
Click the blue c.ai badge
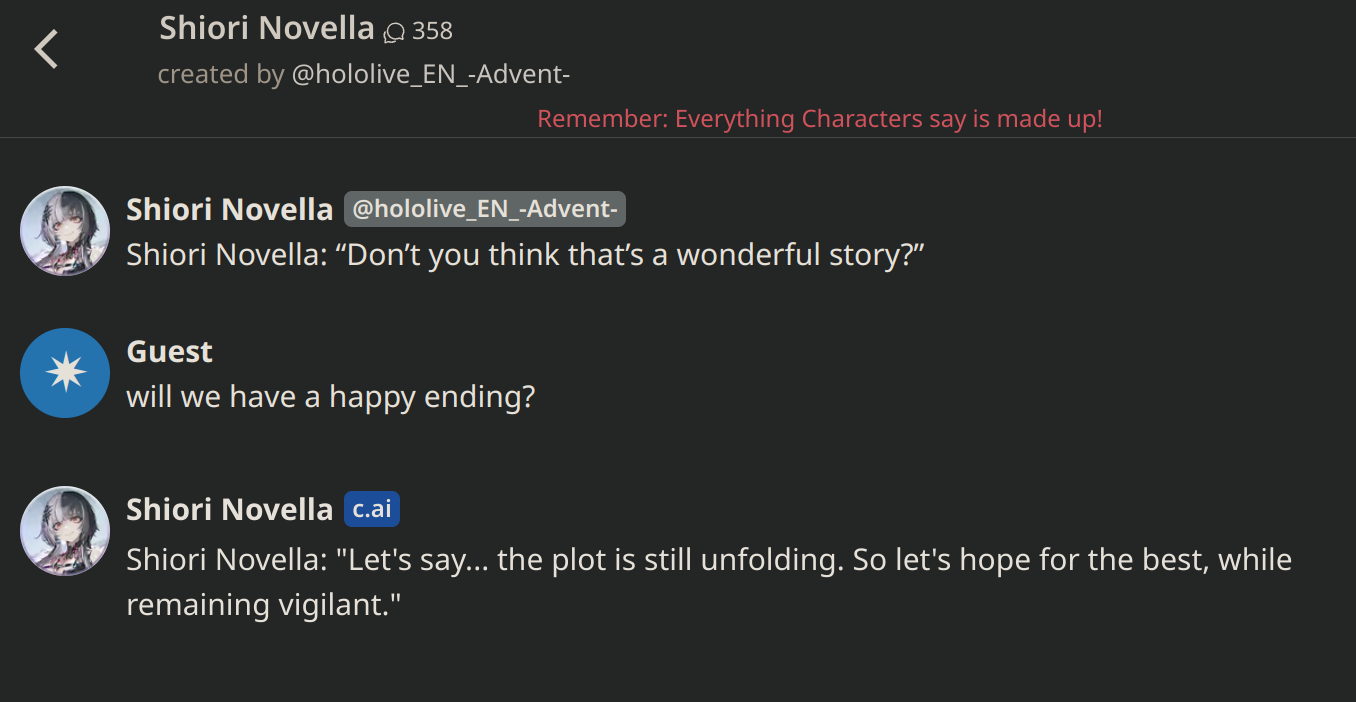372,509
